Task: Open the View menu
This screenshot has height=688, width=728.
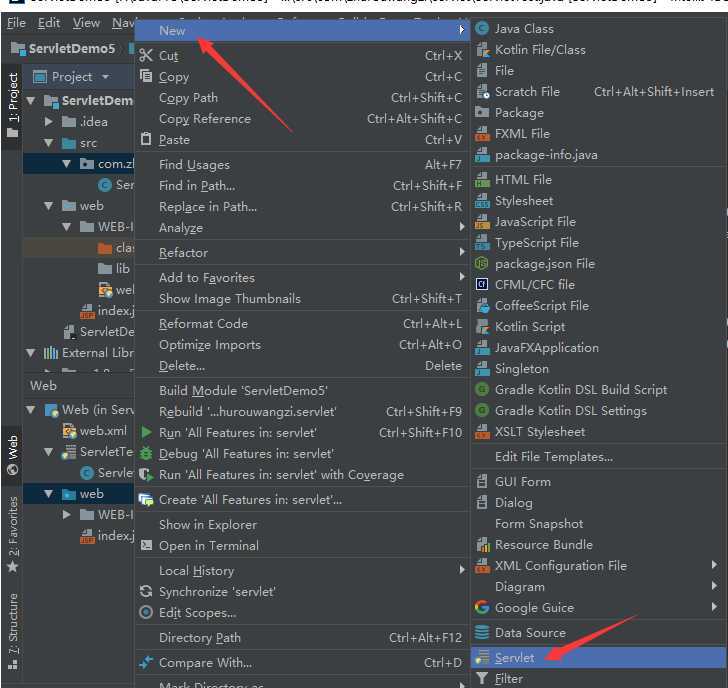Action: tap(86, 23)
